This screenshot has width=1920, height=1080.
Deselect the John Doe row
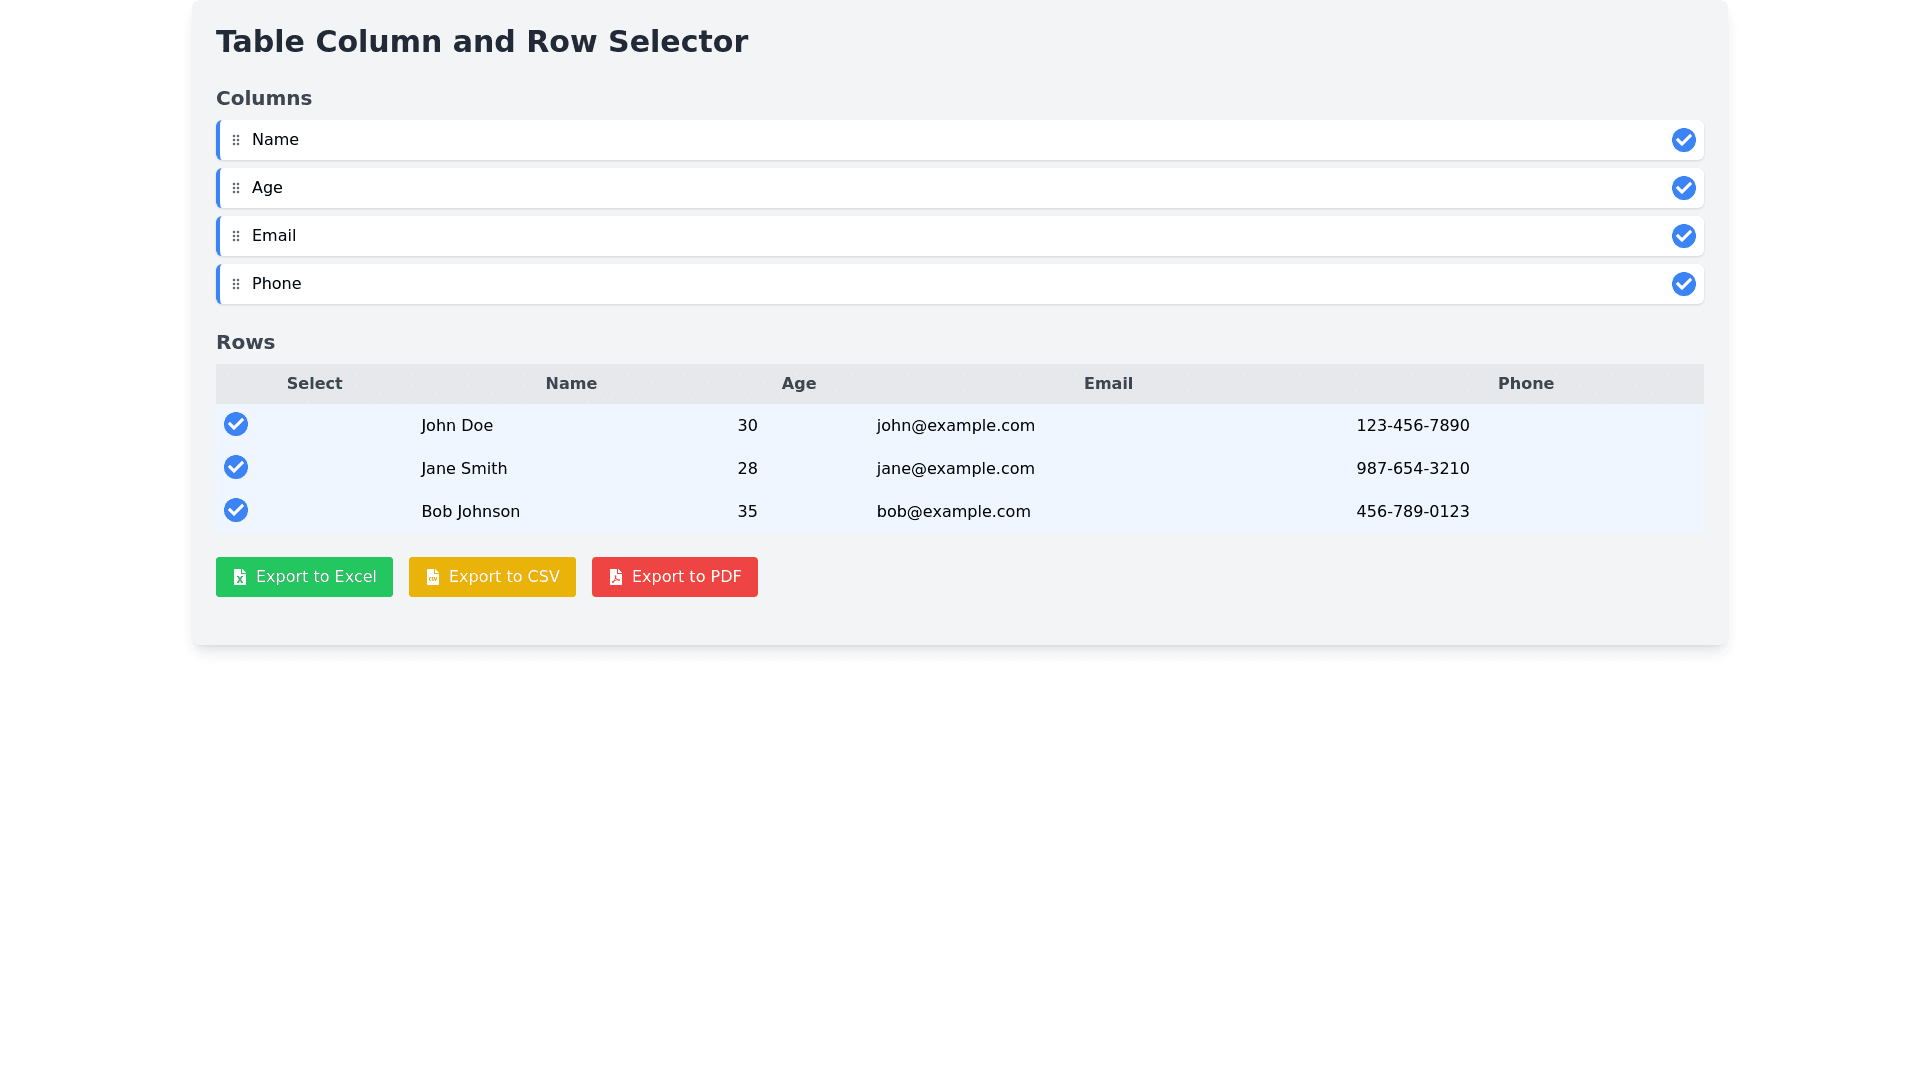(236, 424)
